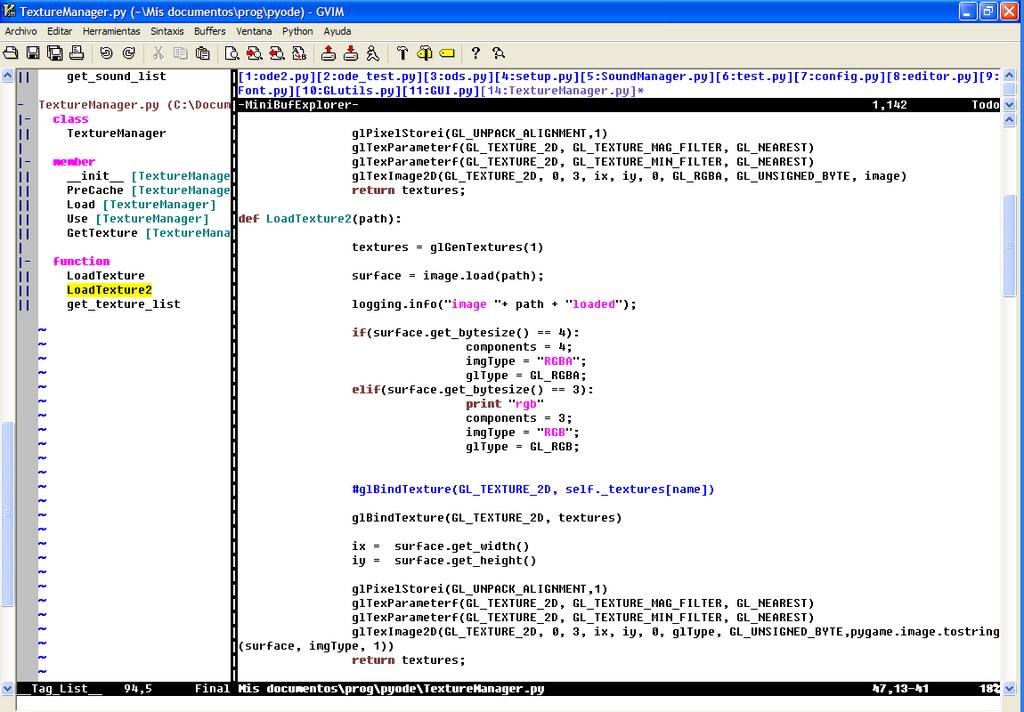Click the __Tag_List__ status line

coord(123,688)
